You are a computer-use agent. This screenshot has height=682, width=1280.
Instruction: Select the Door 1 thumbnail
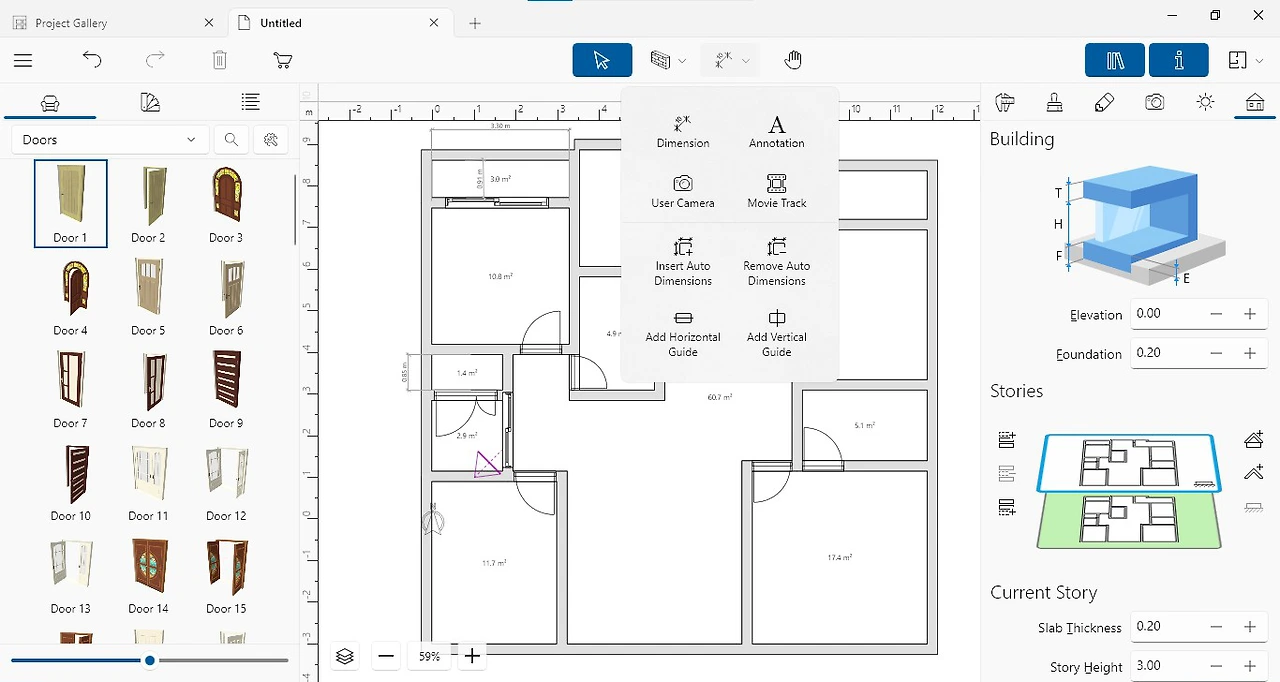pos(71,203)
